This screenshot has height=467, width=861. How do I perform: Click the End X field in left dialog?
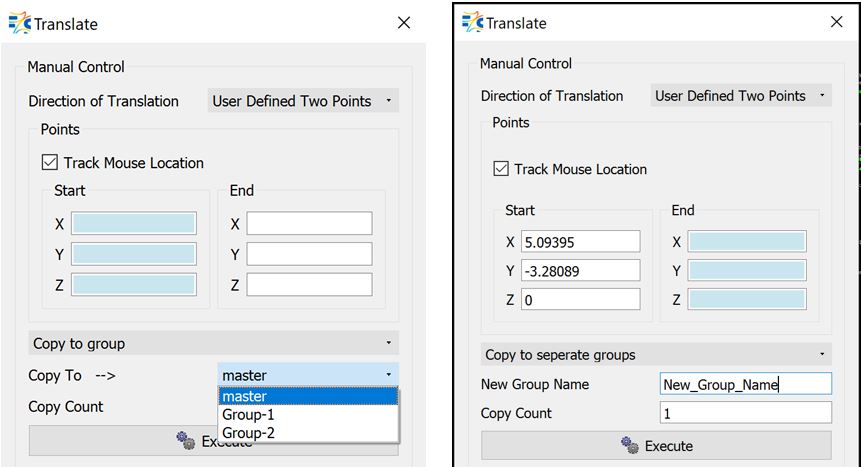(309, 223)
